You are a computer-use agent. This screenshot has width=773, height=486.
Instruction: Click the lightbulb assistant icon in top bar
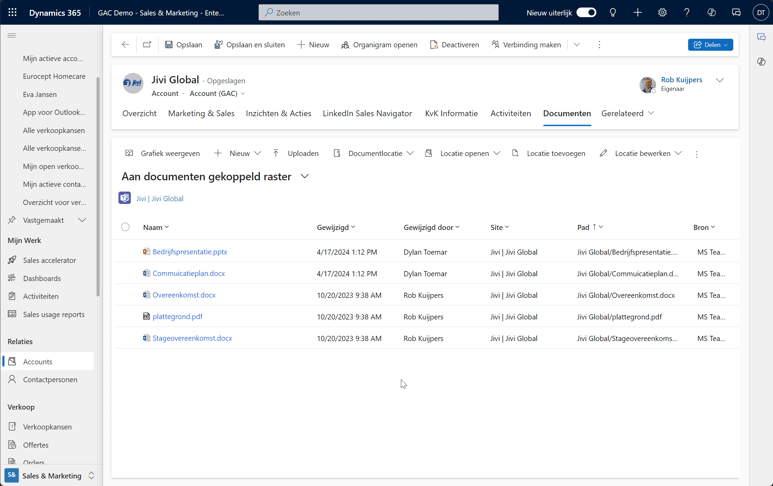tap(613, 12)
